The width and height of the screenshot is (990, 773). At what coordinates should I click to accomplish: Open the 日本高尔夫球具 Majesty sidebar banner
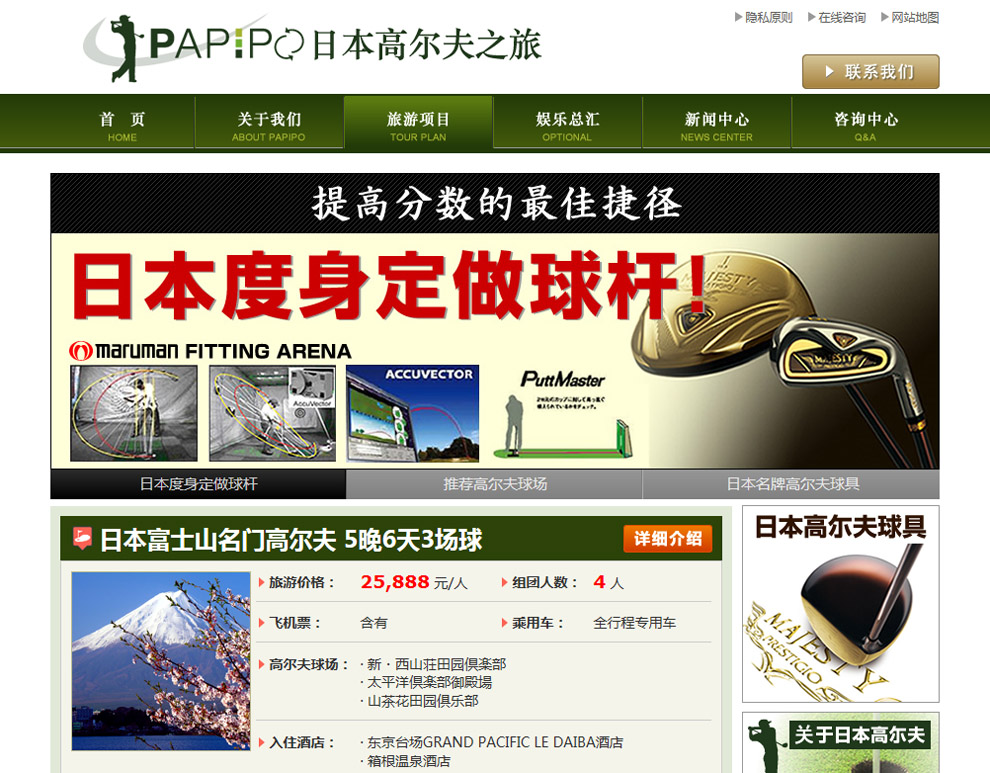click(x=840, y=604)
